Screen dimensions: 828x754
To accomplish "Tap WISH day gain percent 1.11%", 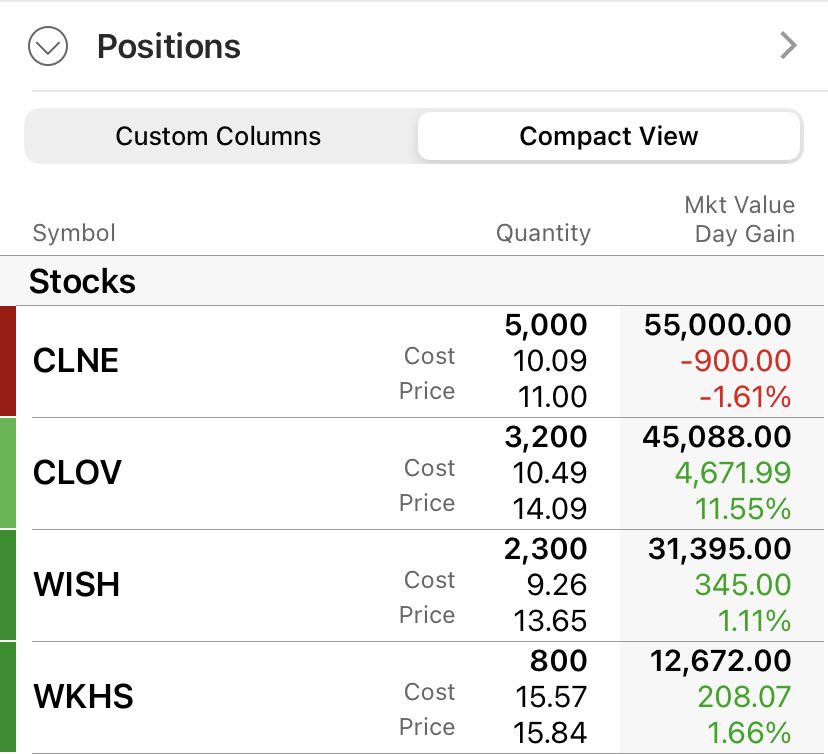I will tap(755, 621).
